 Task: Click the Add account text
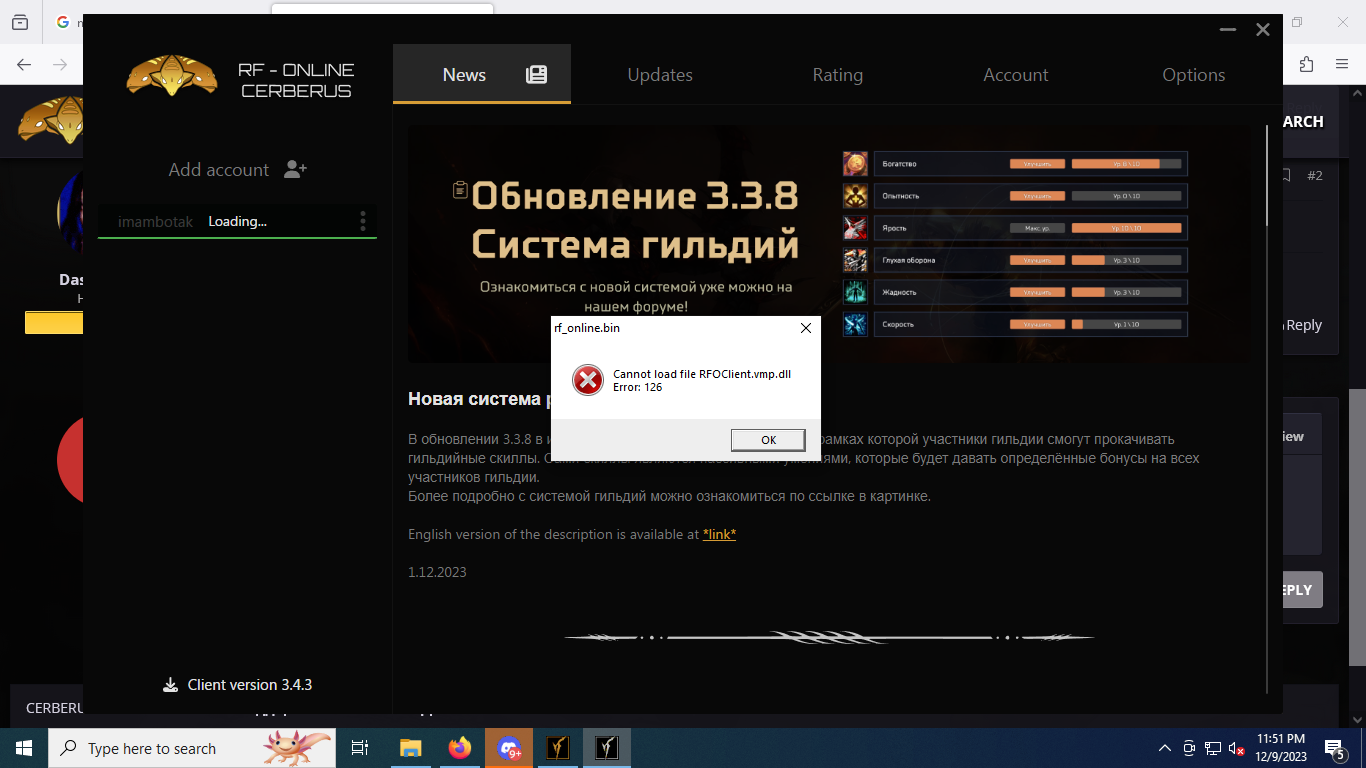click(x=219, y=170)
